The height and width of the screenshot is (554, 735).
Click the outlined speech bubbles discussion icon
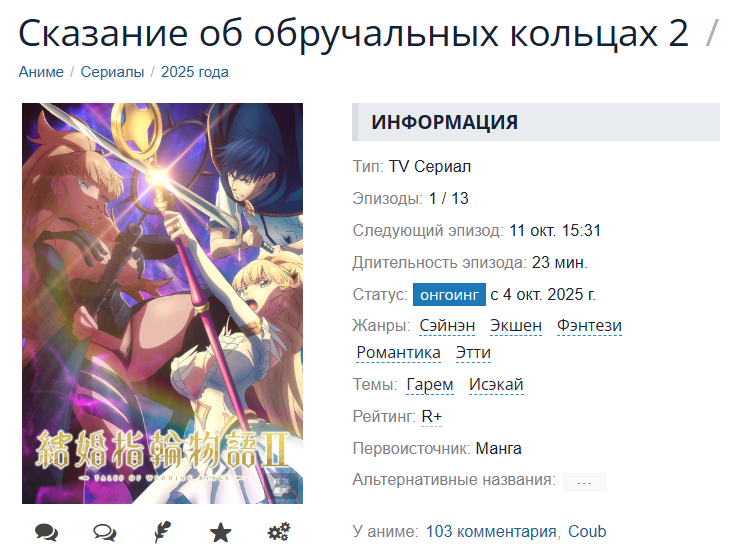click(105, 532)
